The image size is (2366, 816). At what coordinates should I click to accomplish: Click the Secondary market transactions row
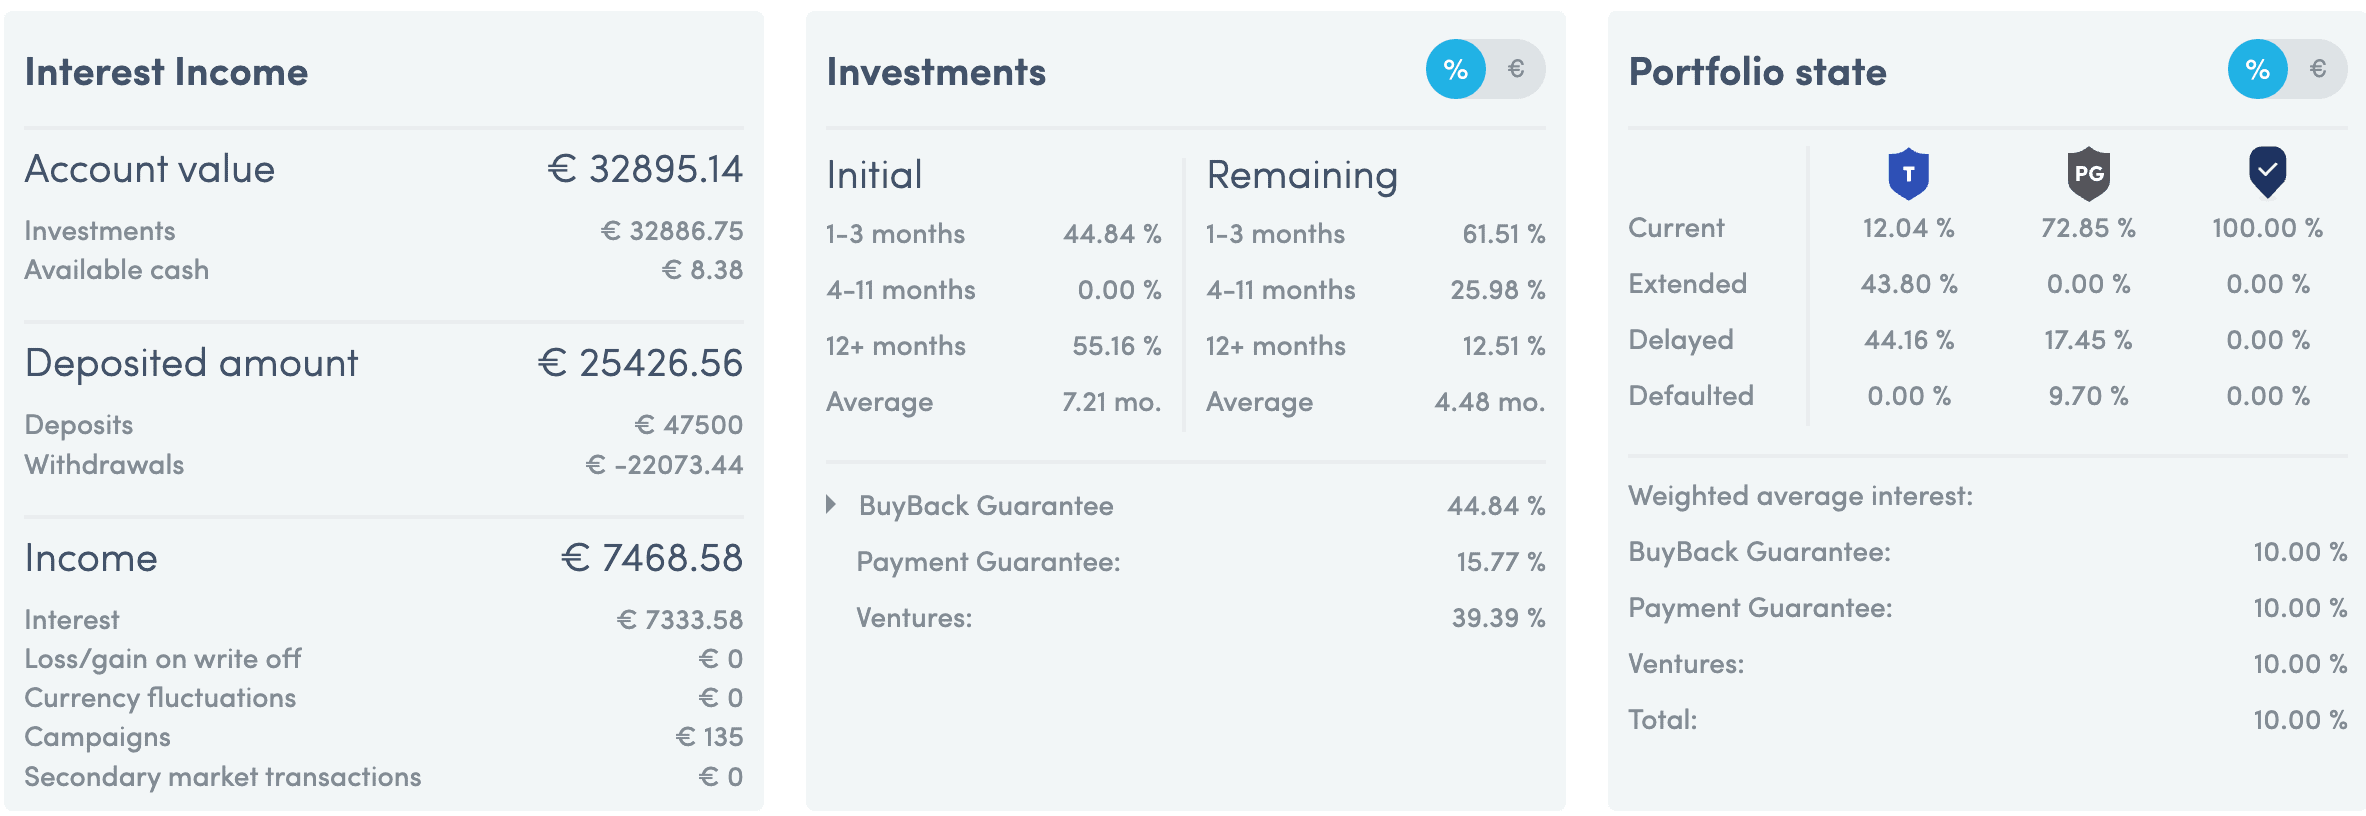[384, 777]
